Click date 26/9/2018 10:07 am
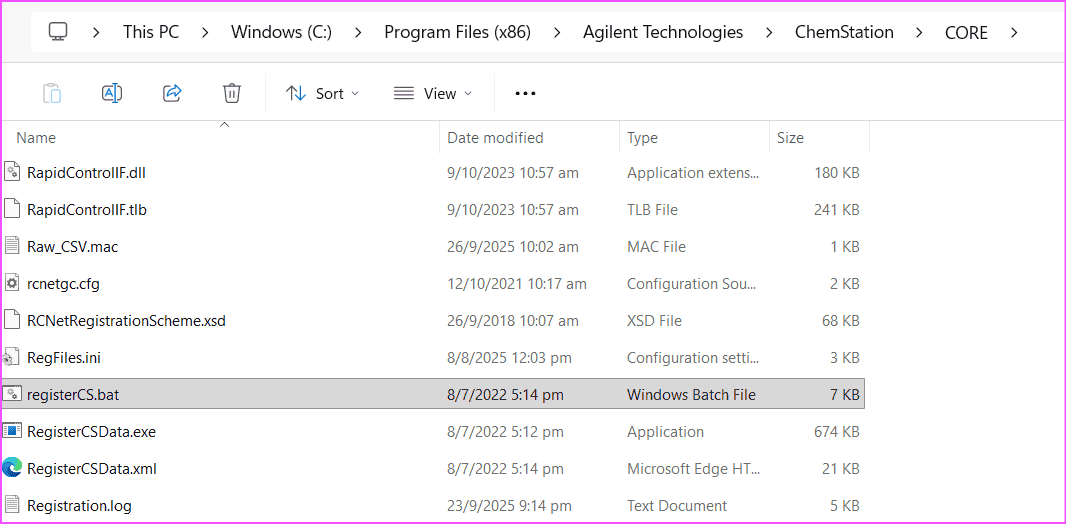This screenshot has height=524, width=1066. click(x=513, y=320)
